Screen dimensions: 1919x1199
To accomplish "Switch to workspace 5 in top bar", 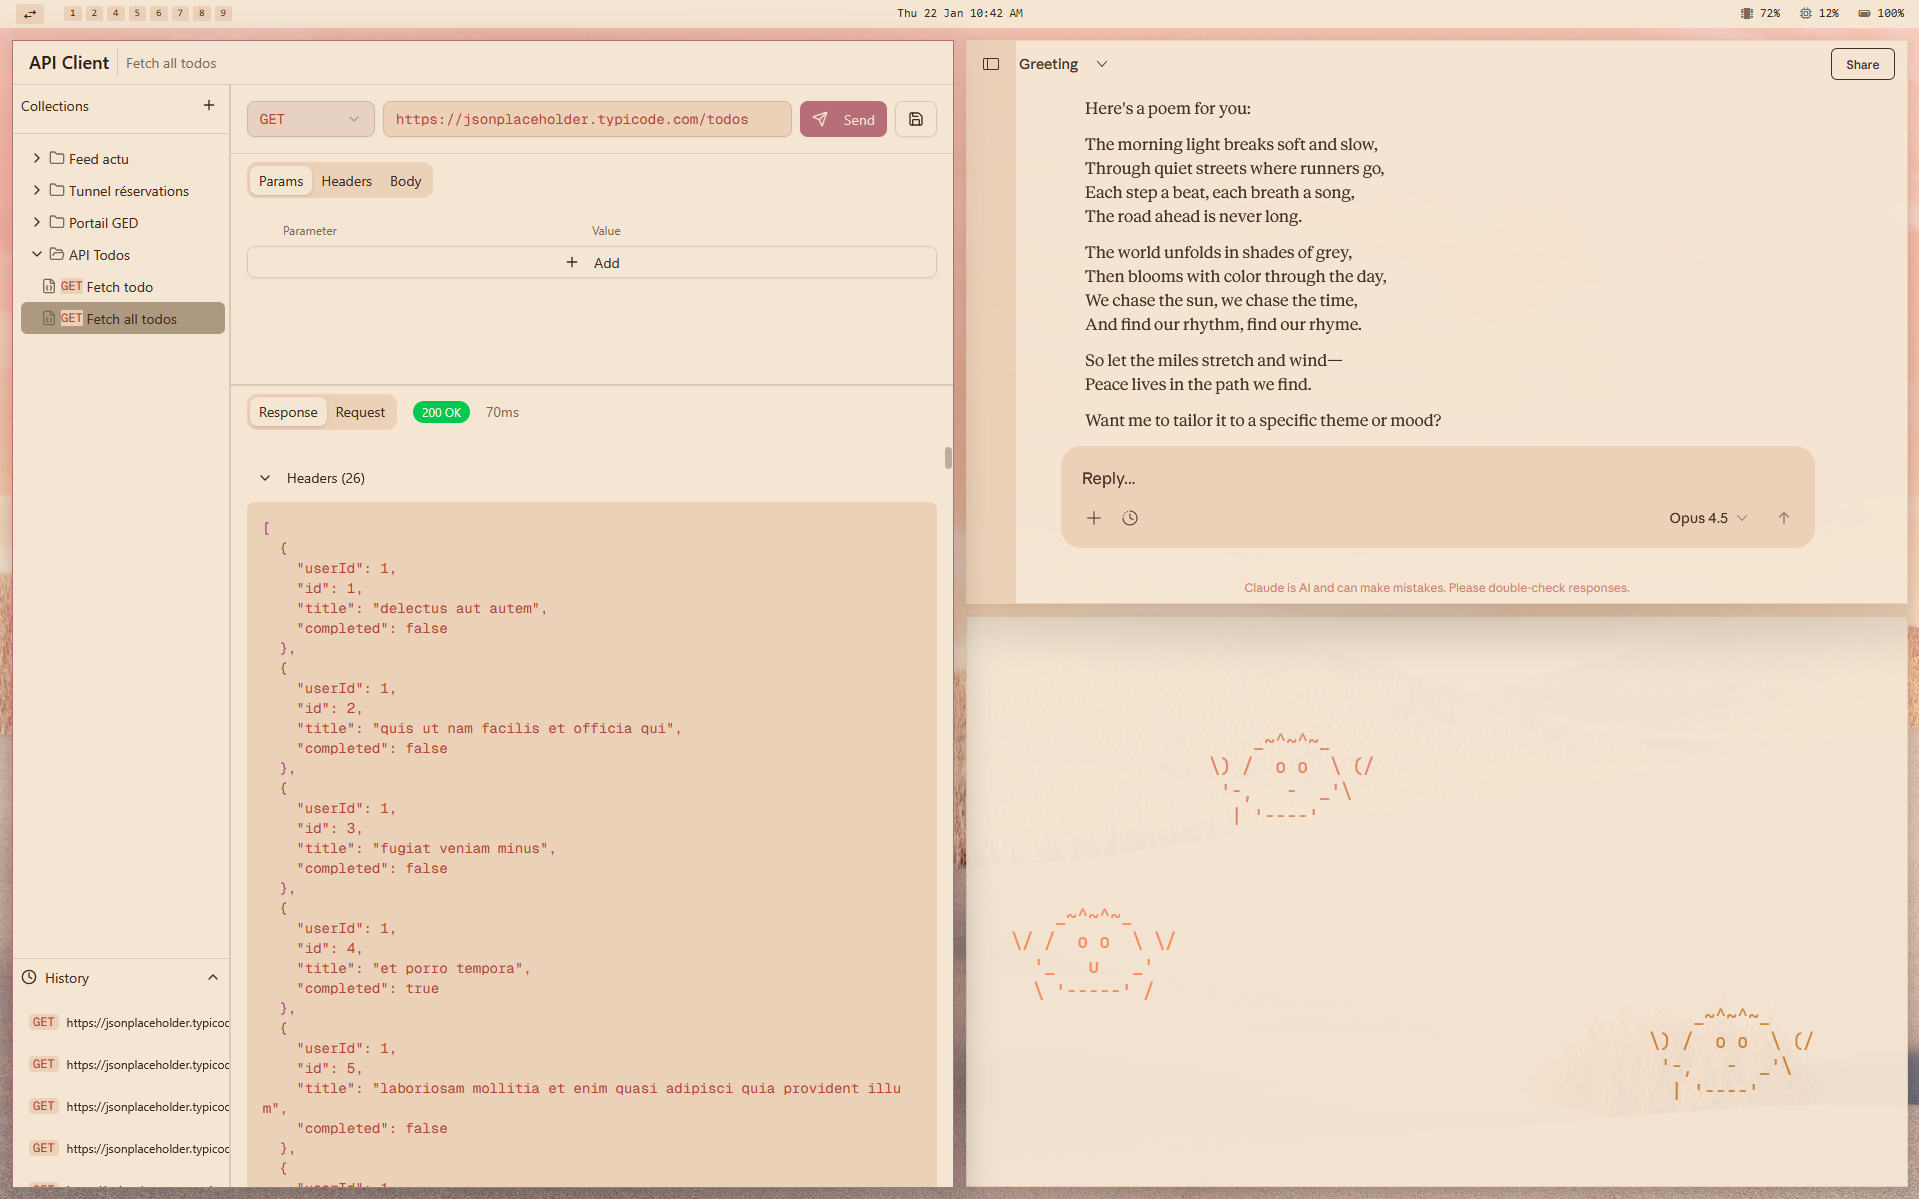I will (137, 13).
